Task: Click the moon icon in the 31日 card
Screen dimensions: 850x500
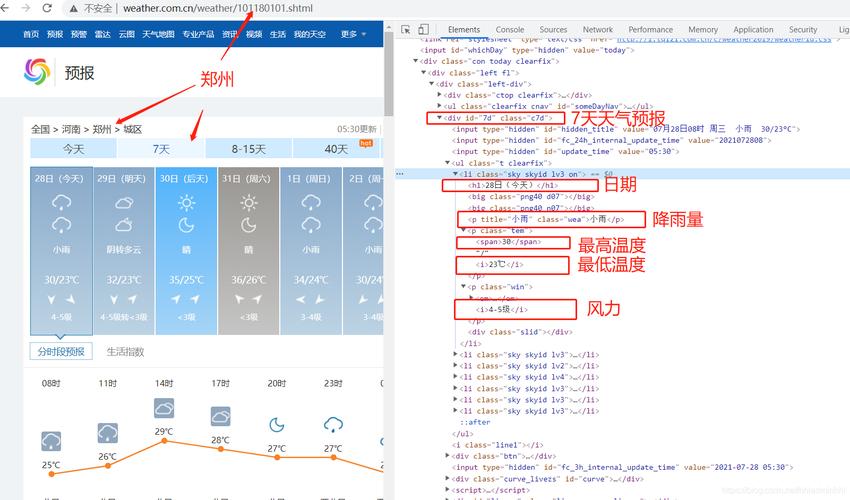Action: click(249, 225)
